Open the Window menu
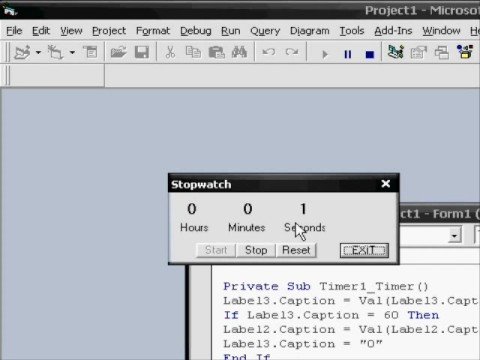Screen dimensions: 480x360 (441, 31)
